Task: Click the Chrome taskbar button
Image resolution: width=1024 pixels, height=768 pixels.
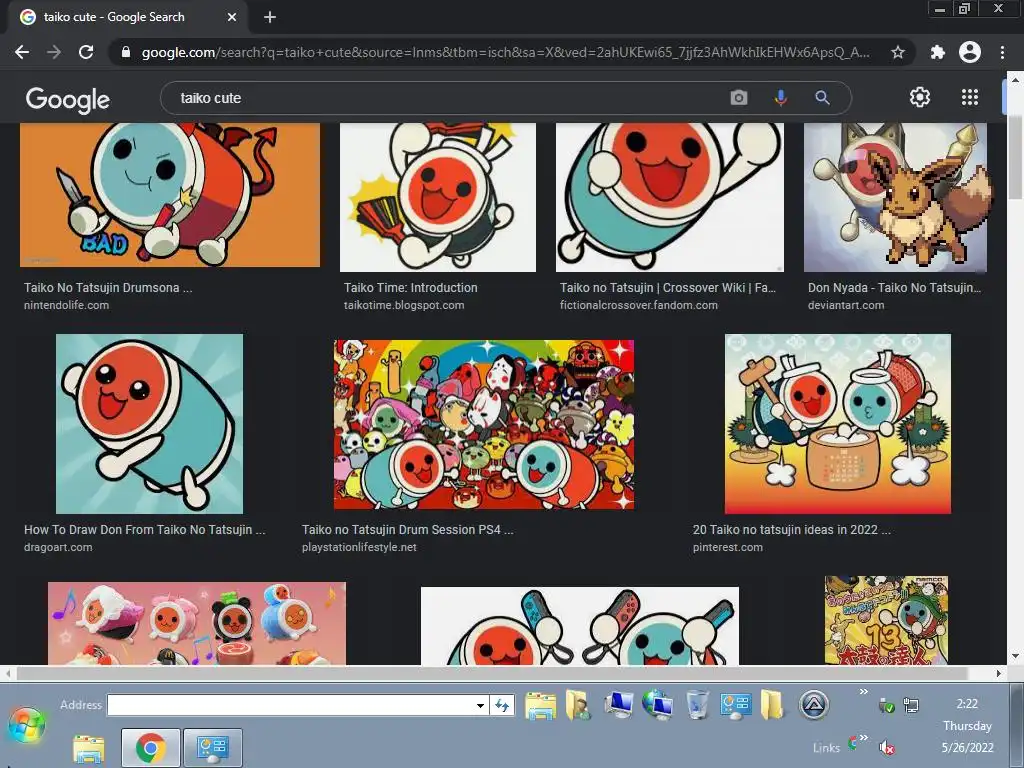Action: click(150, 748)
